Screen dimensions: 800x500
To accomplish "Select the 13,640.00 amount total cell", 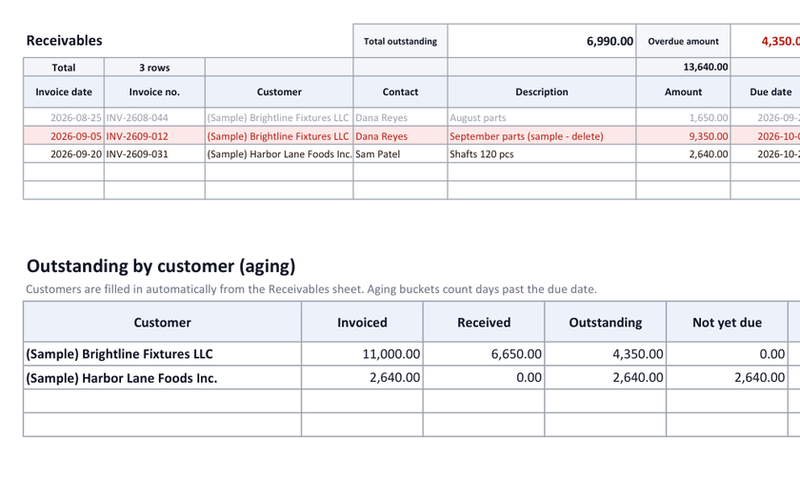I will (683, 67).
